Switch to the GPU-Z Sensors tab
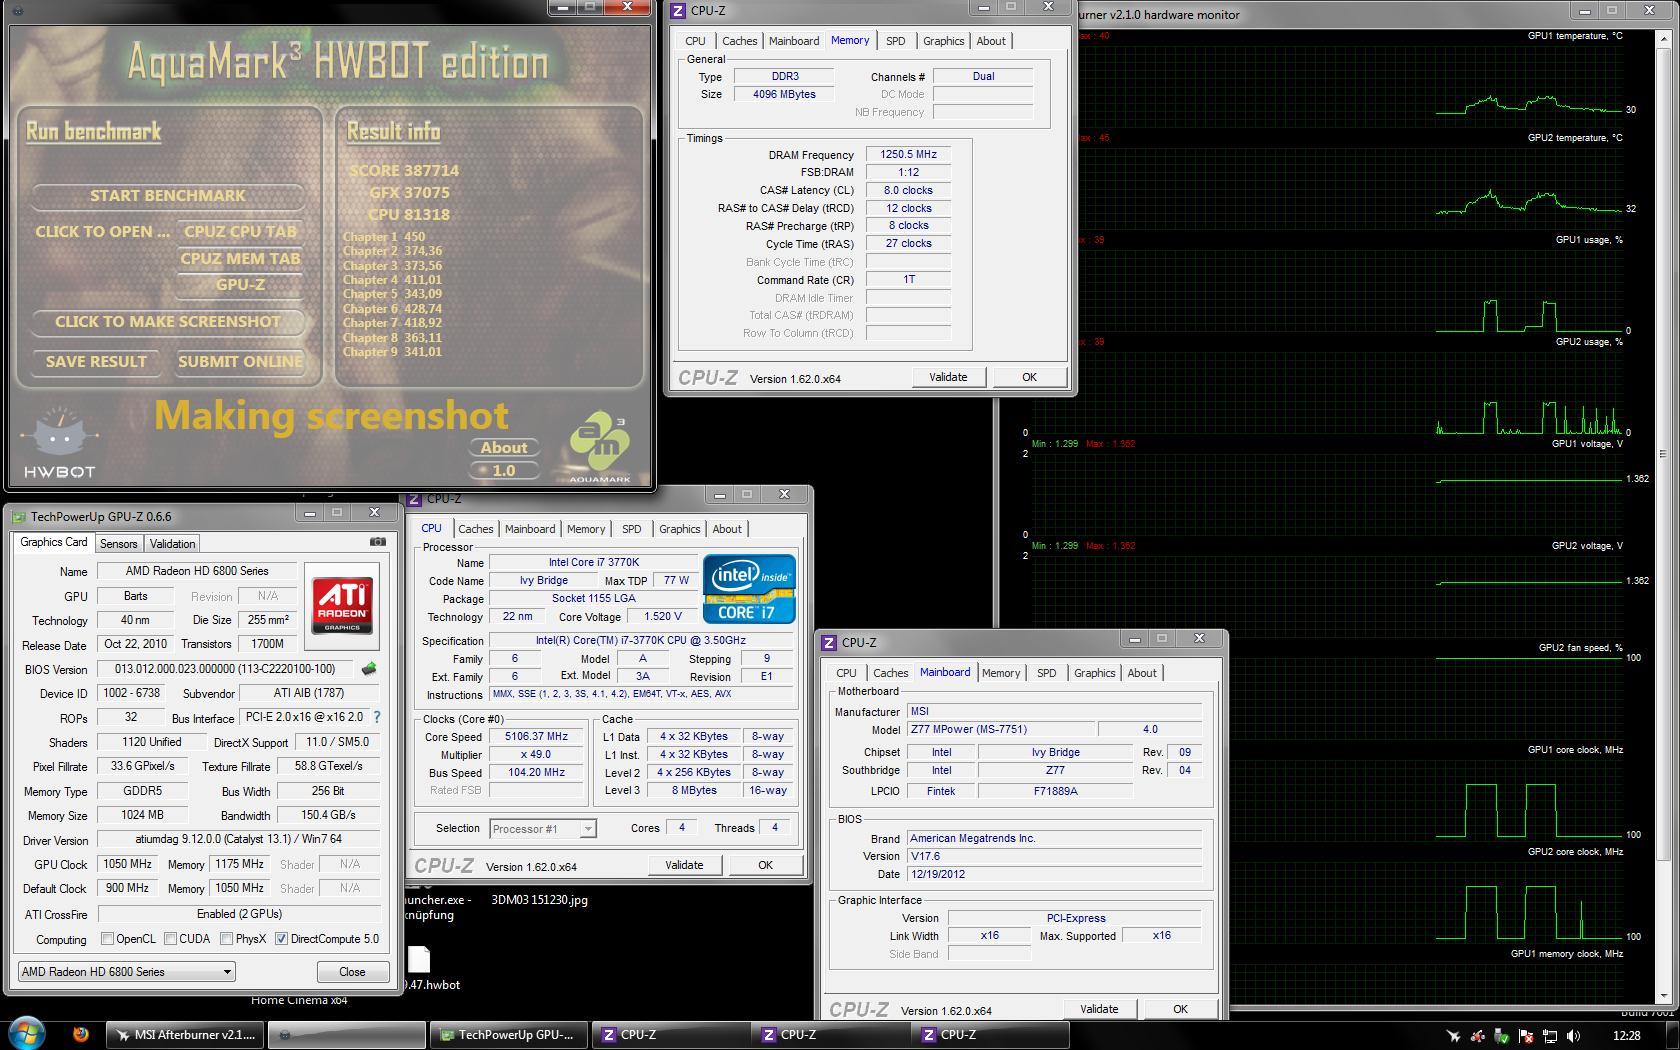 [x=118, y=543]
